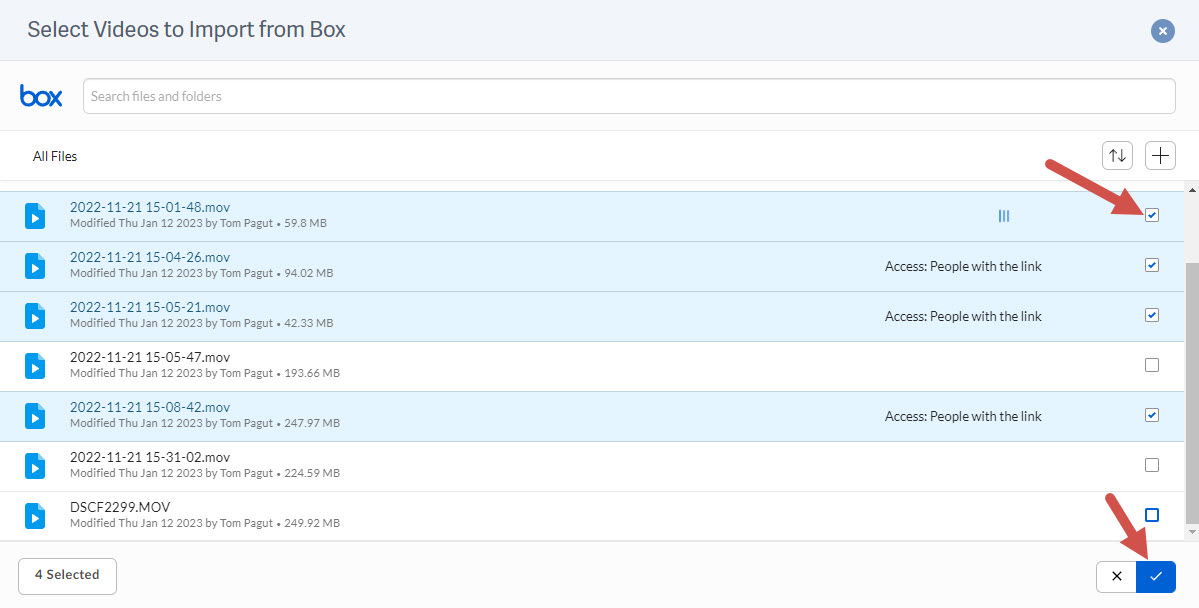Click video file icon for 15-01-48.mov

(x=35, y=216)
